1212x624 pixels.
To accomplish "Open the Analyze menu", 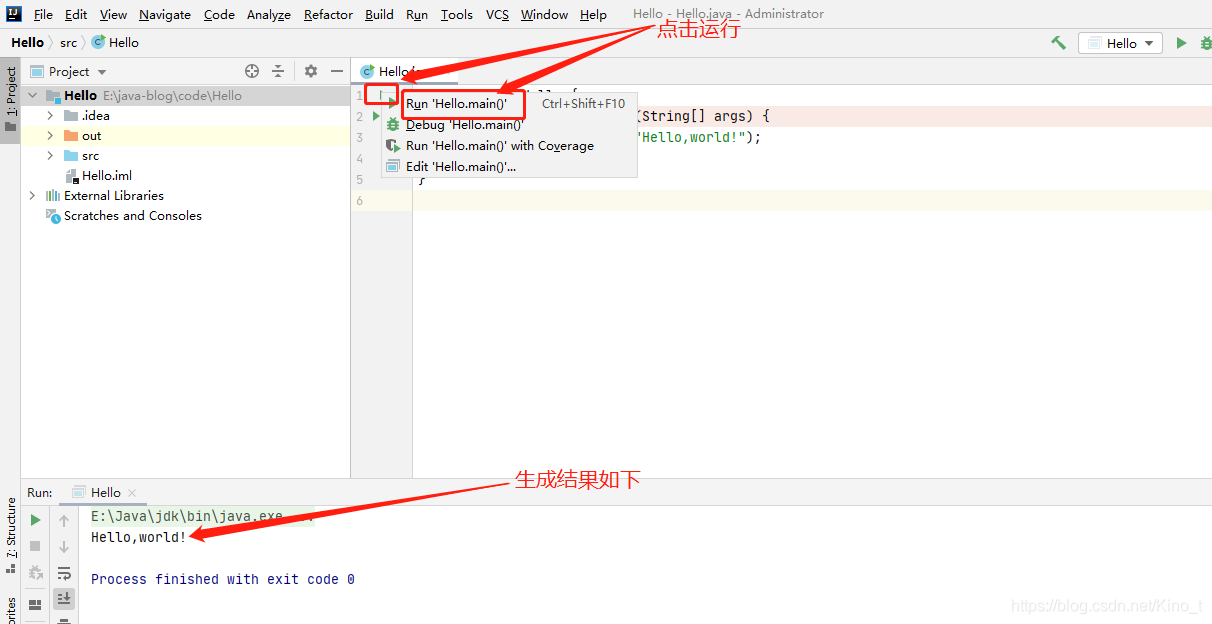I will pyautogui.click(x=269, y=15).
